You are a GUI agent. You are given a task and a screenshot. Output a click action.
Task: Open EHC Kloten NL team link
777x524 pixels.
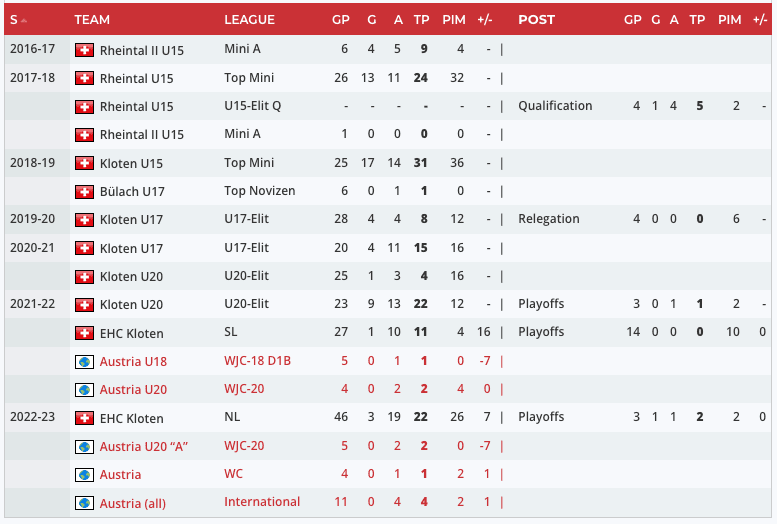click(131, 418)
